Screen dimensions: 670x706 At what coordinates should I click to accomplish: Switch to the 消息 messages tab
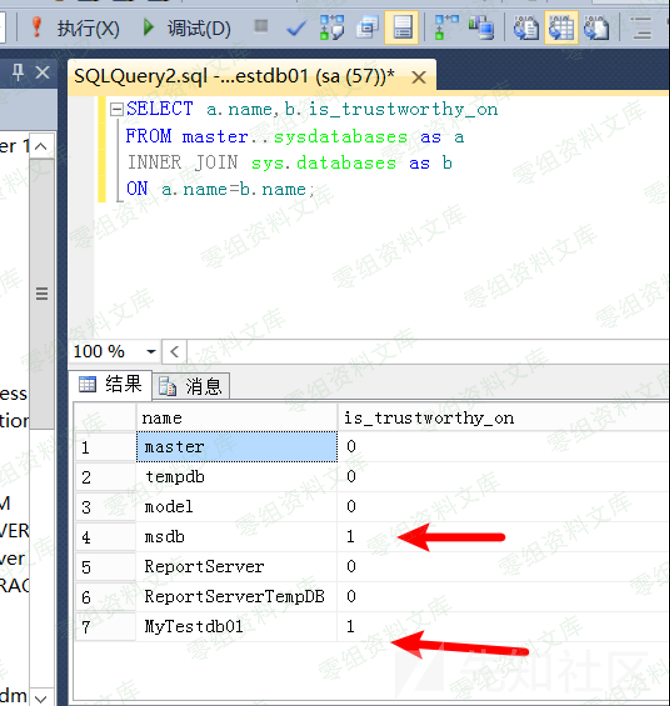[x=193, y=386]
